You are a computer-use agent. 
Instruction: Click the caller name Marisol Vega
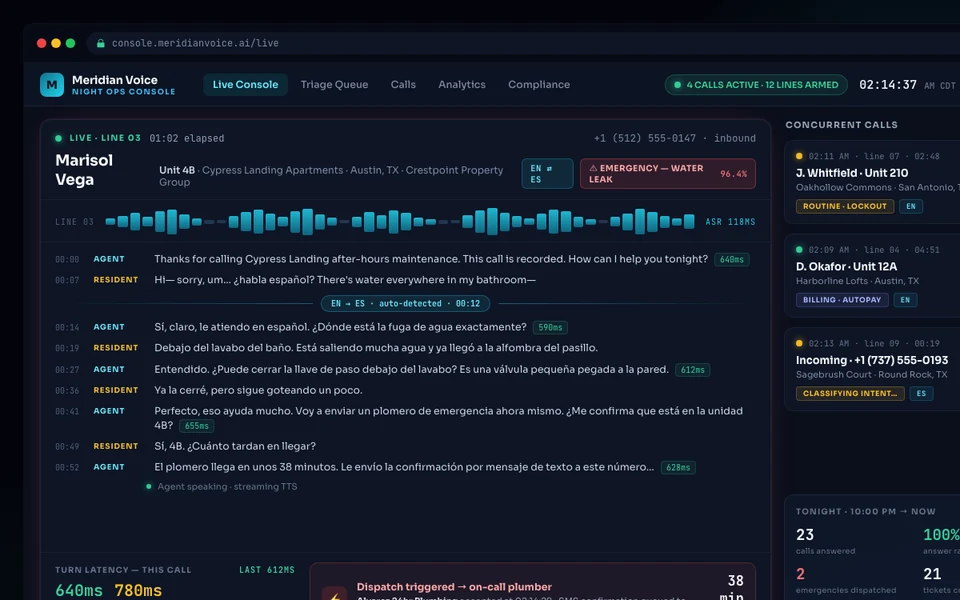pos(84,170)
